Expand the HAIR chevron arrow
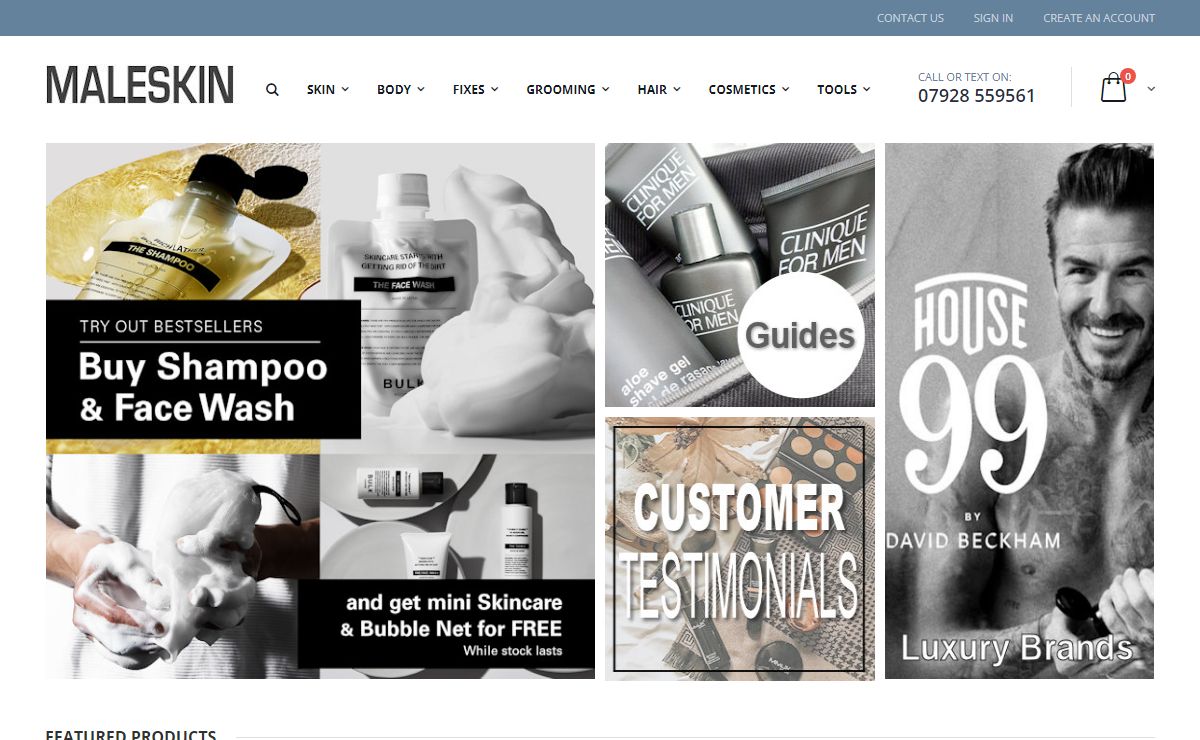 click(676, 89)
